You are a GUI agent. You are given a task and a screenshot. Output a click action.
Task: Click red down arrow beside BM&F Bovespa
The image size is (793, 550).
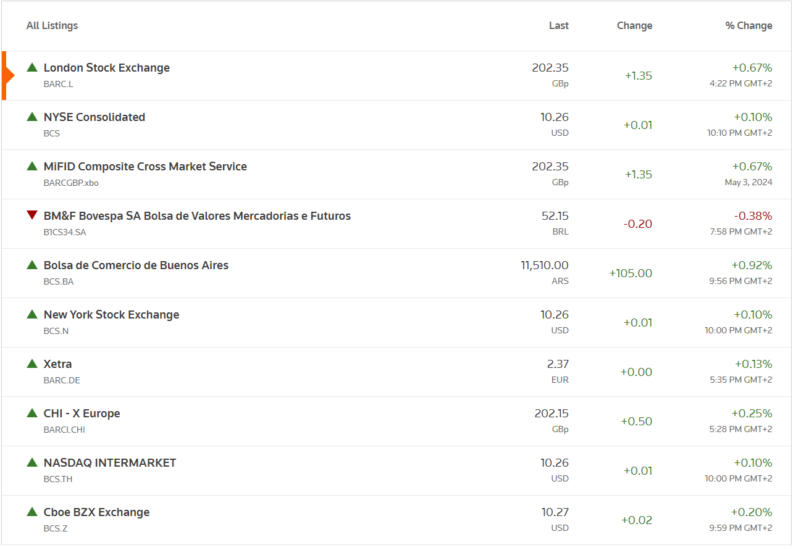[32, 216]
